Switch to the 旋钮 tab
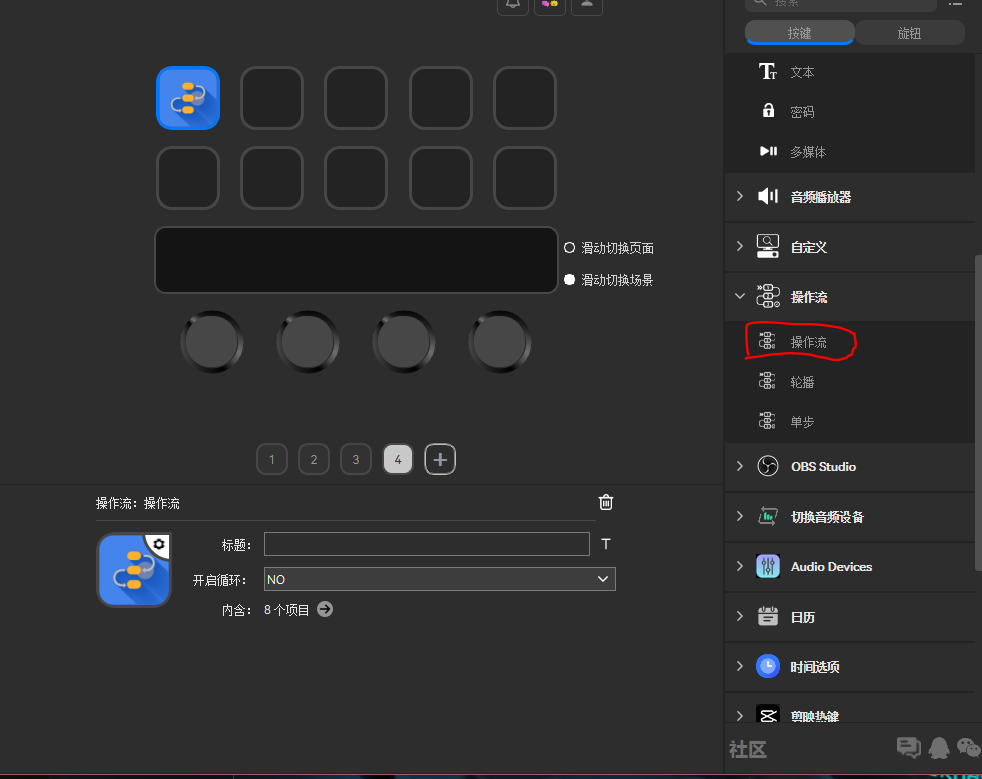Image resolution: width=982 pixels, height=779 pixels. click(x=908, y=33)
